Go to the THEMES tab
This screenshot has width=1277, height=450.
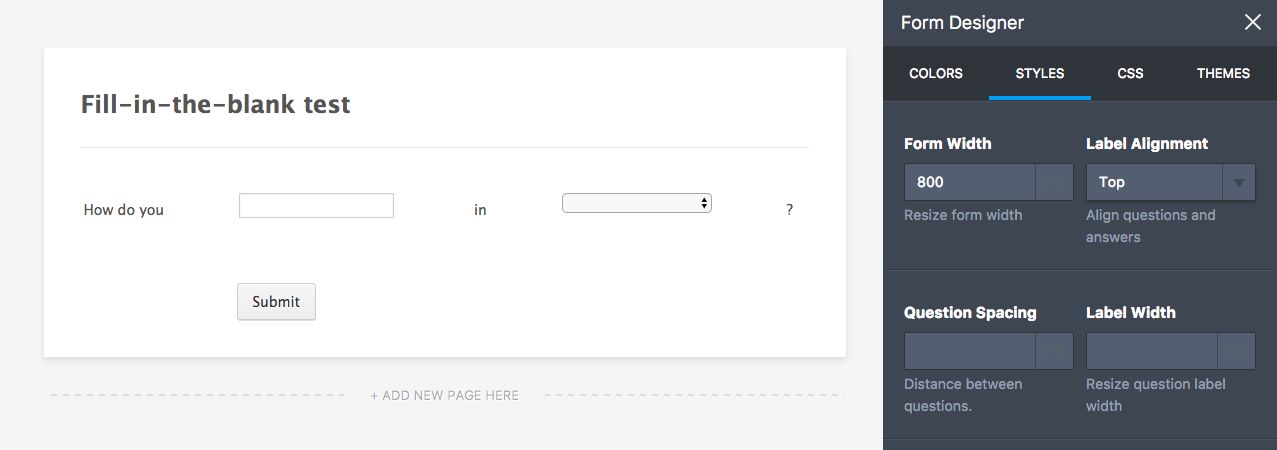point(1223,73)
